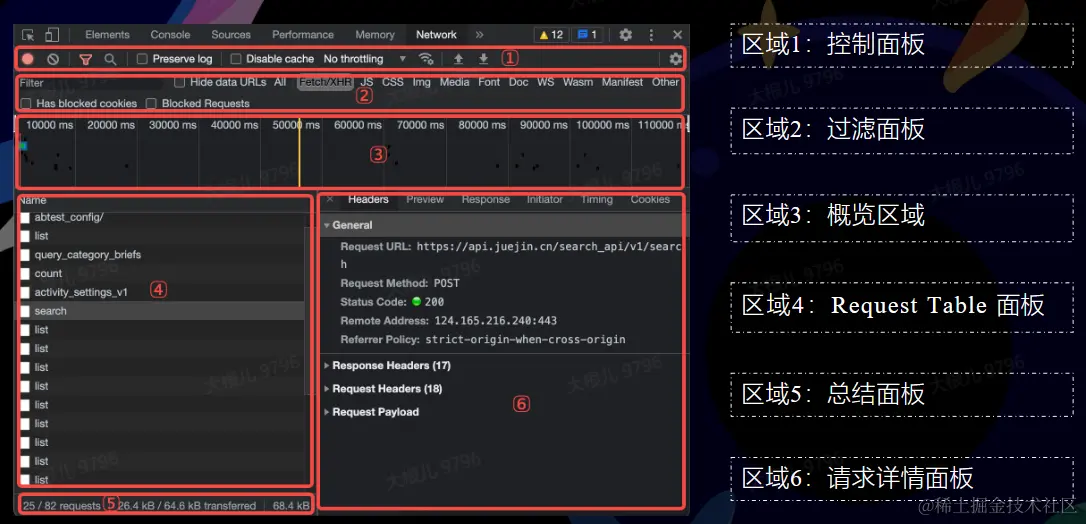
Task: Check Blocked Requests
Action: click(x=151, y=103)
